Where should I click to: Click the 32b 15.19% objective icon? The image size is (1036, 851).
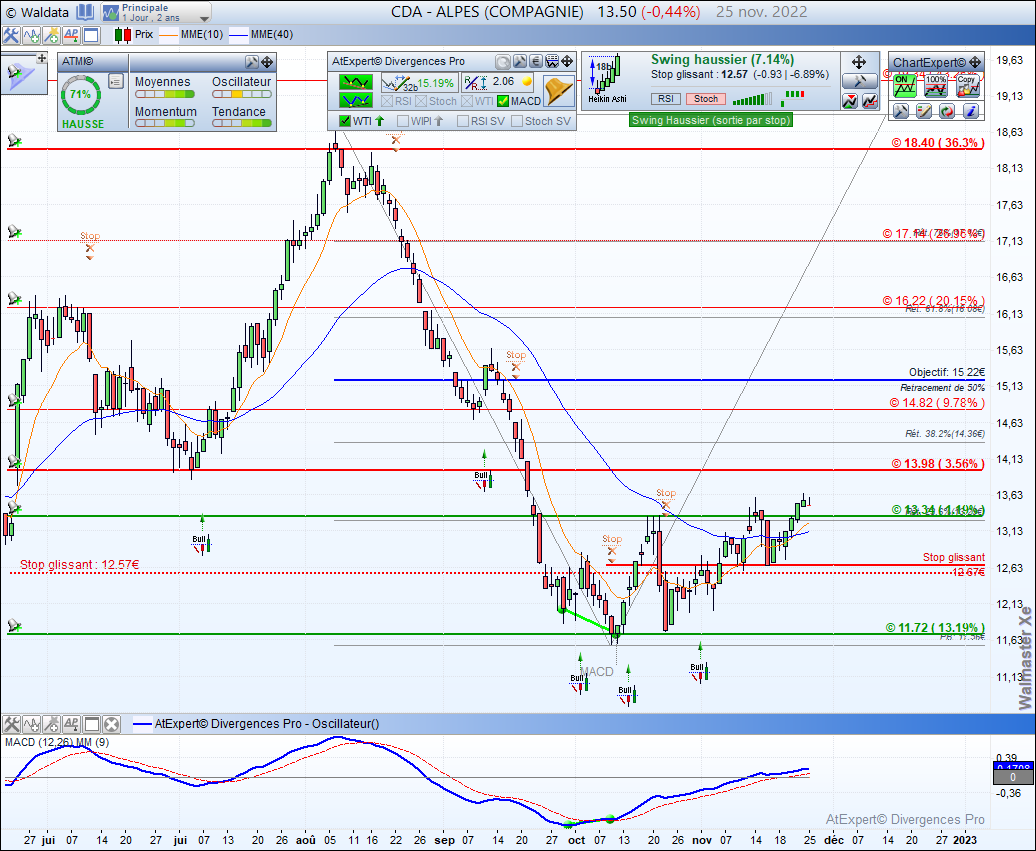coord(419,83)
